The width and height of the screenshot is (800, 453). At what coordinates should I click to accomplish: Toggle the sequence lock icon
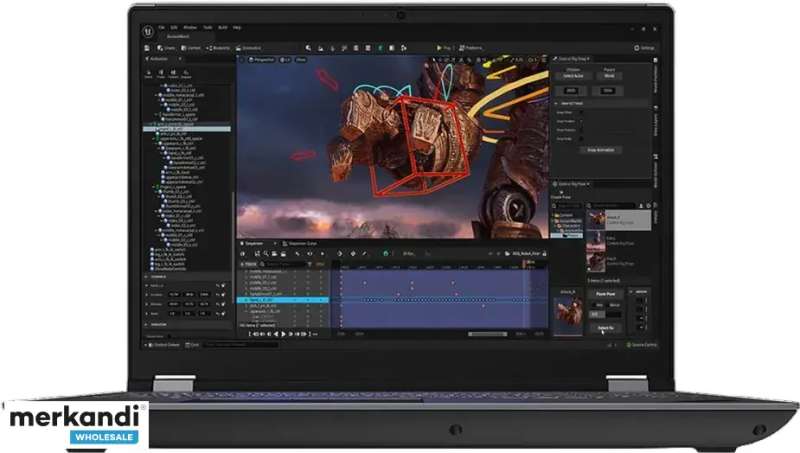pos(544,254)
